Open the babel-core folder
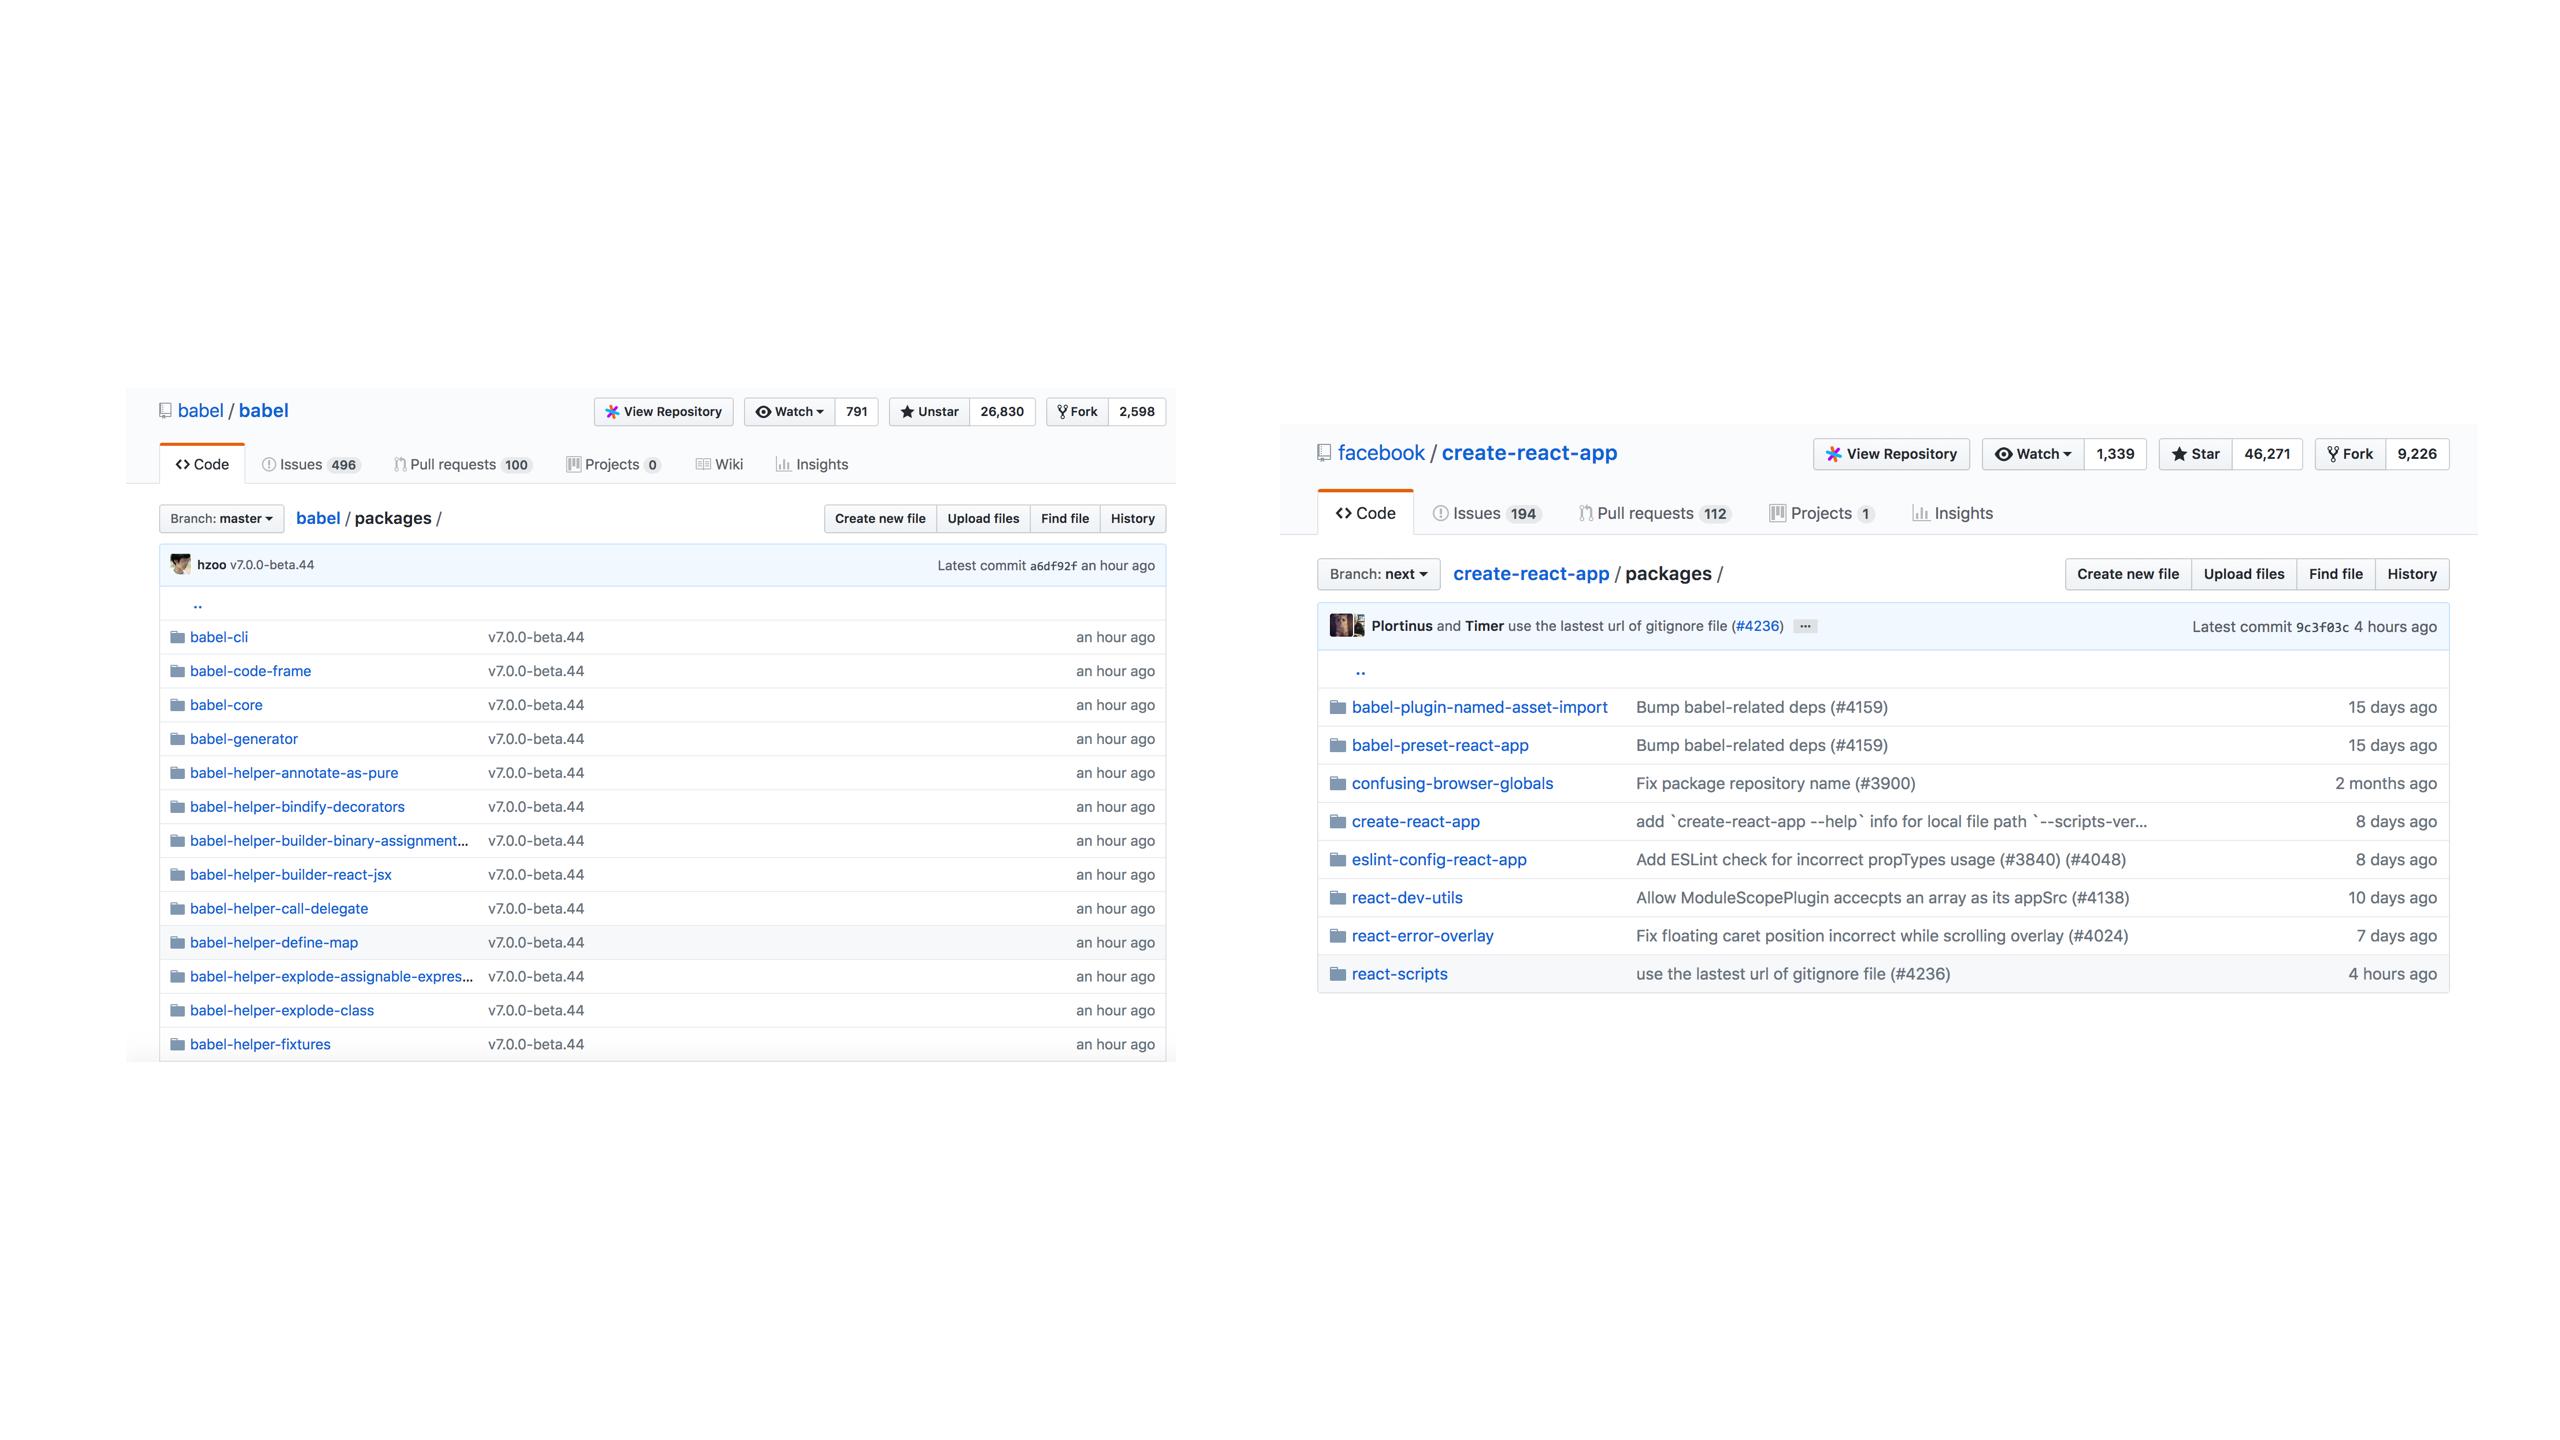The width and height of the screenshot is (2560, 1440). [226, 705]
